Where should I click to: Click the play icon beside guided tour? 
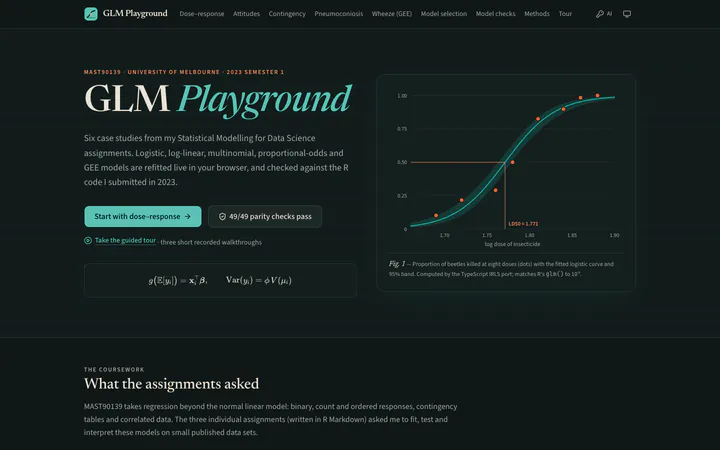pos(88,241)
